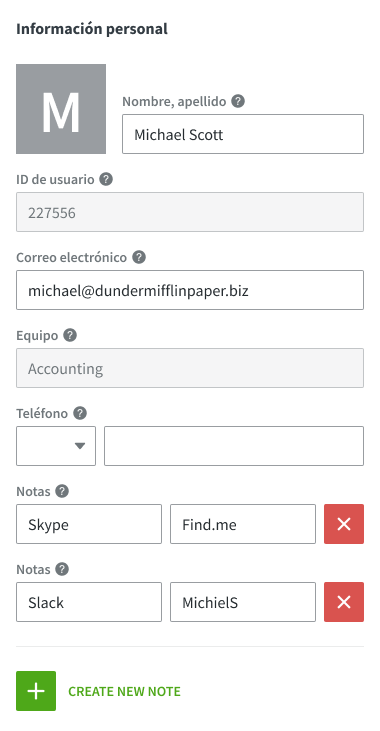Click help icon of second Notas row
380x731 pixels.
[x=62, y=569]
